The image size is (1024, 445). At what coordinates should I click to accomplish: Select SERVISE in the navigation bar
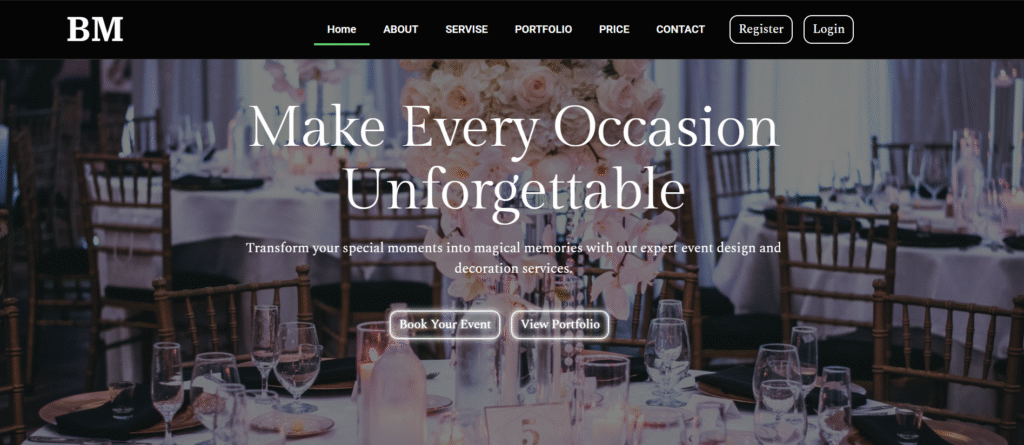click(x=466, y=29)
